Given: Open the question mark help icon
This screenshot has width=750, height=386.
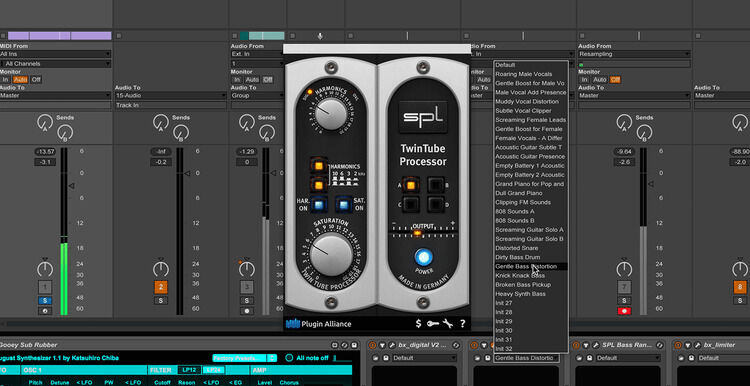Looking at the screenshot, I should coord(463,324).
